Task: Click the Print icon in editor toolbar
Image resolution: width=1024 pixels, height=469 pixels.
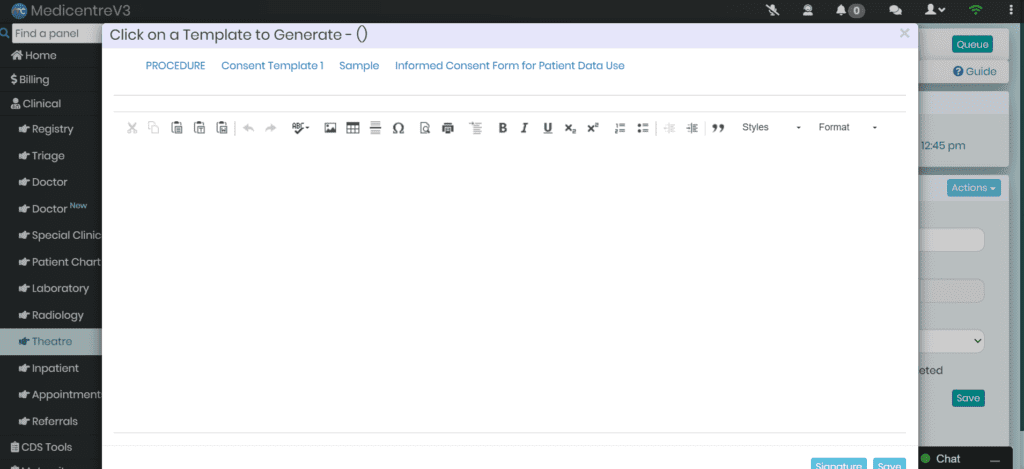Action: point(447,128)
